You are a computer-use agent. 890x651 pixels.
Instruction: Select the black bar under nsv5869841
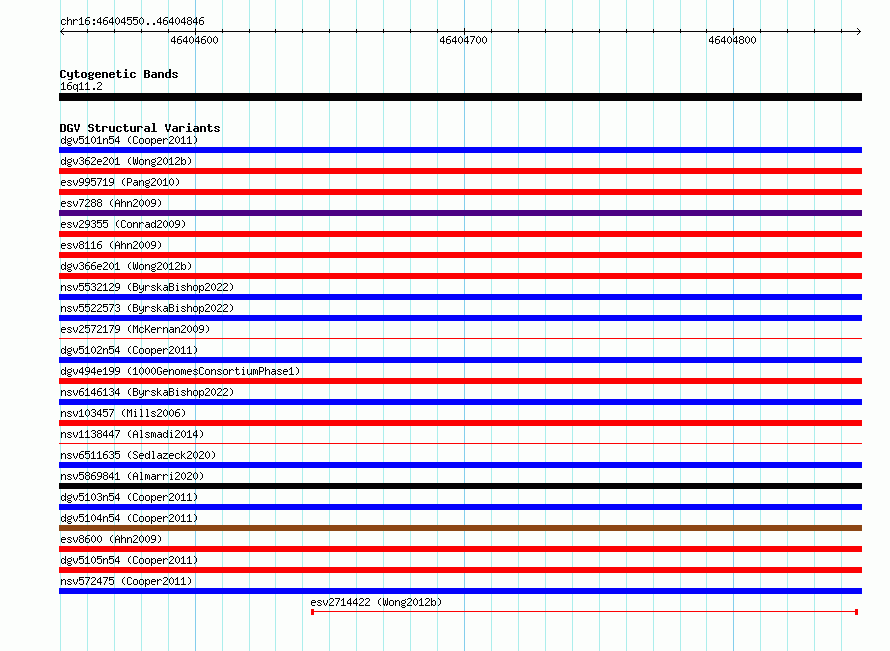tap(460, 486)
